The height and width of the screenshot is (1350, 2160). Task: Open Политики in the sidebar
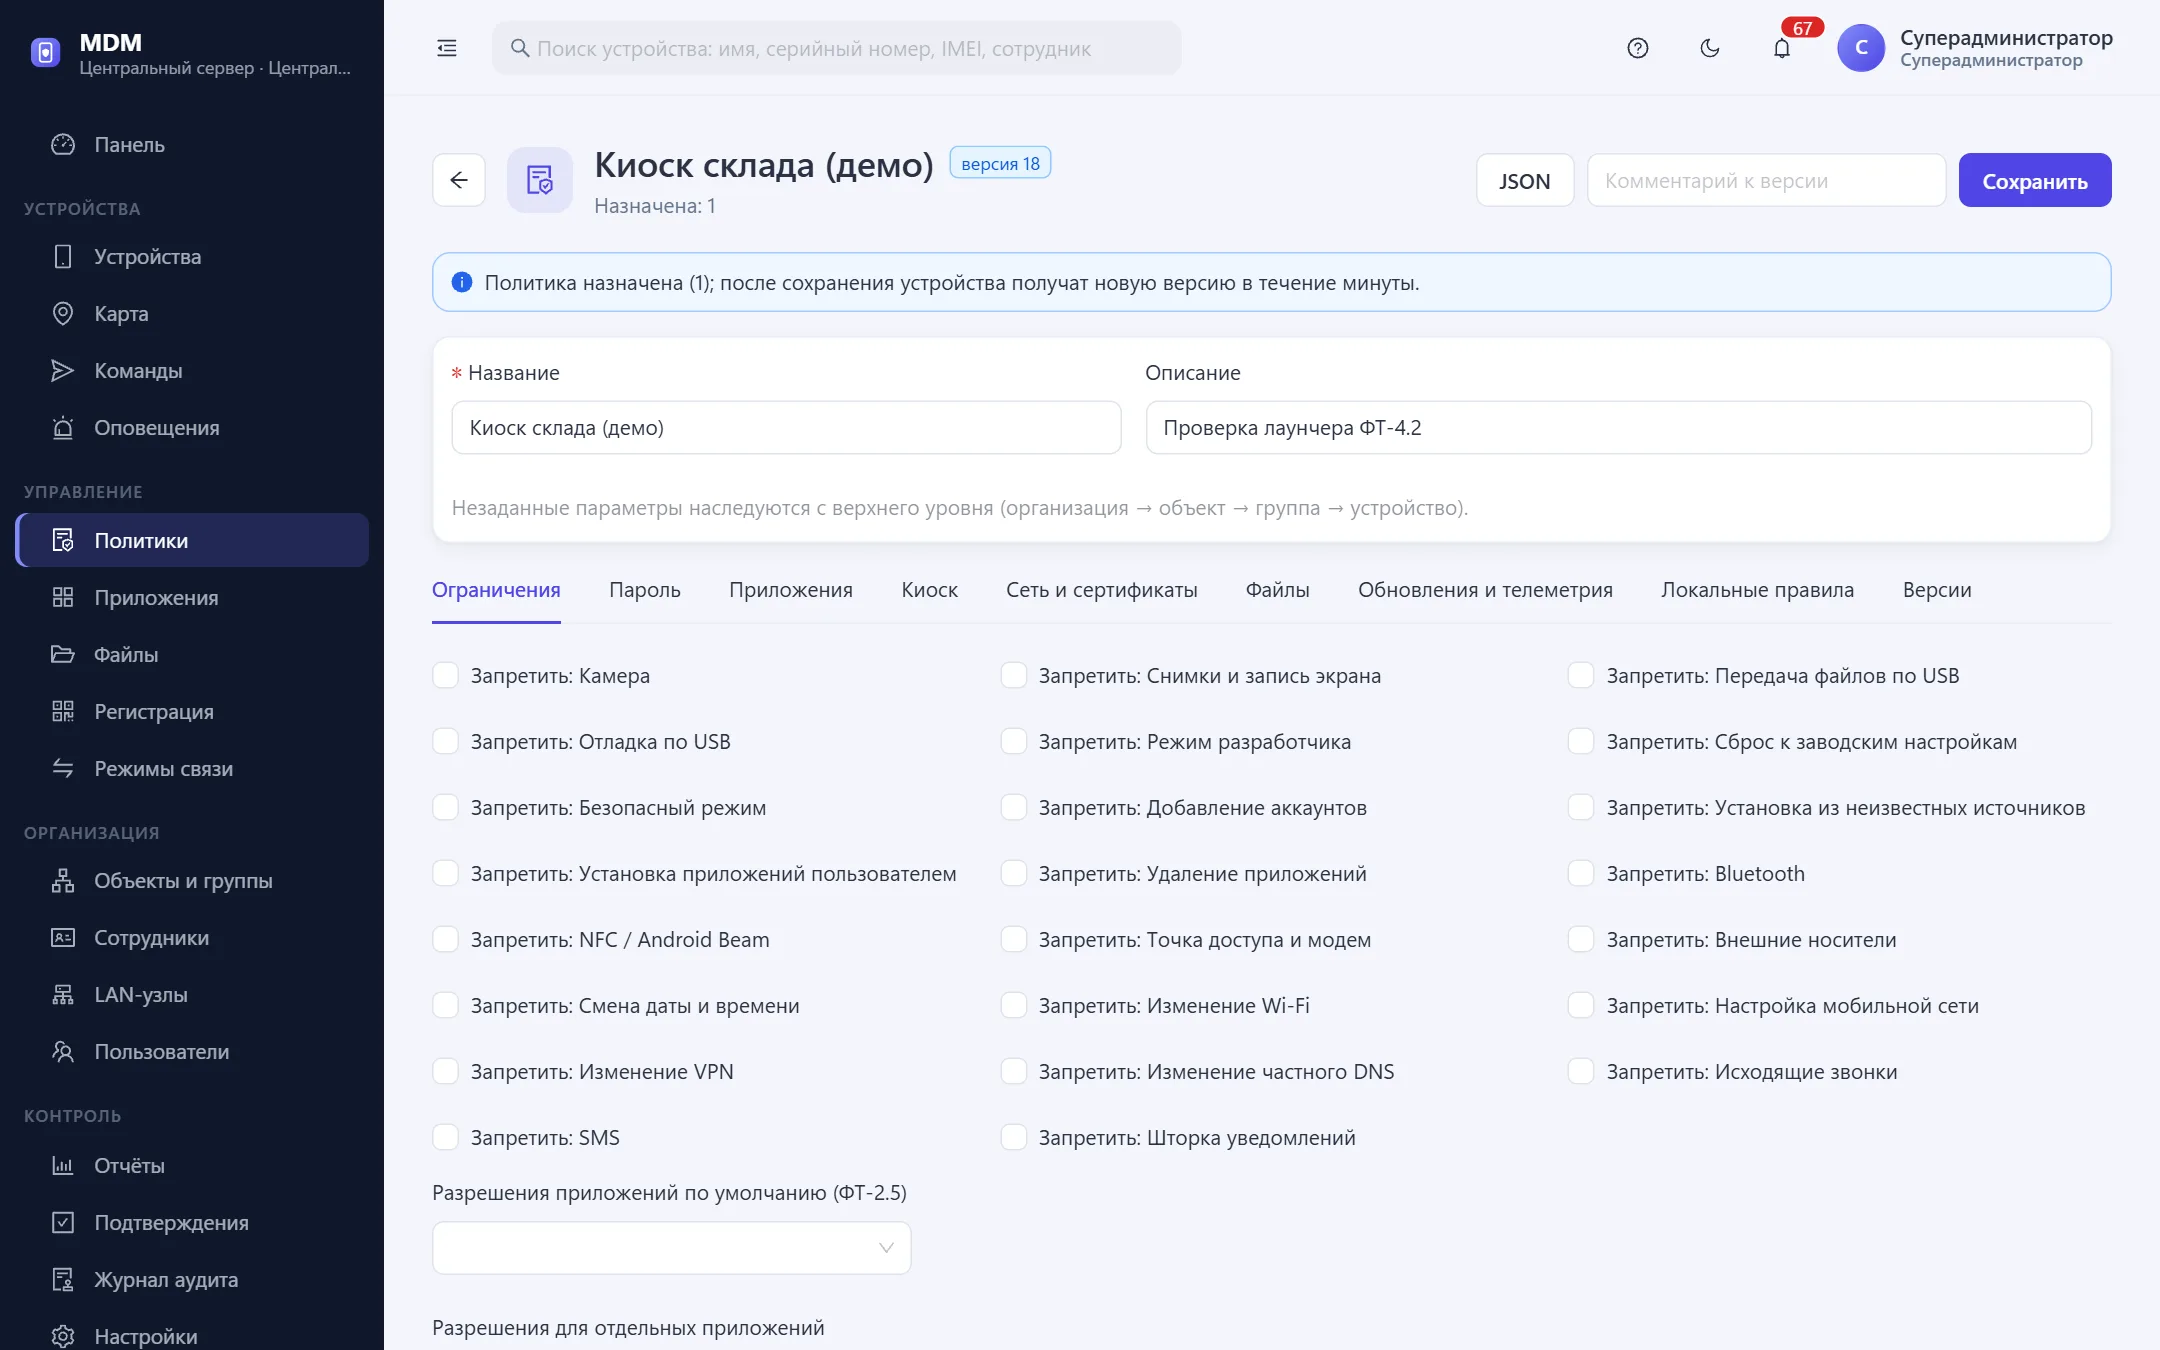[192, 541]
